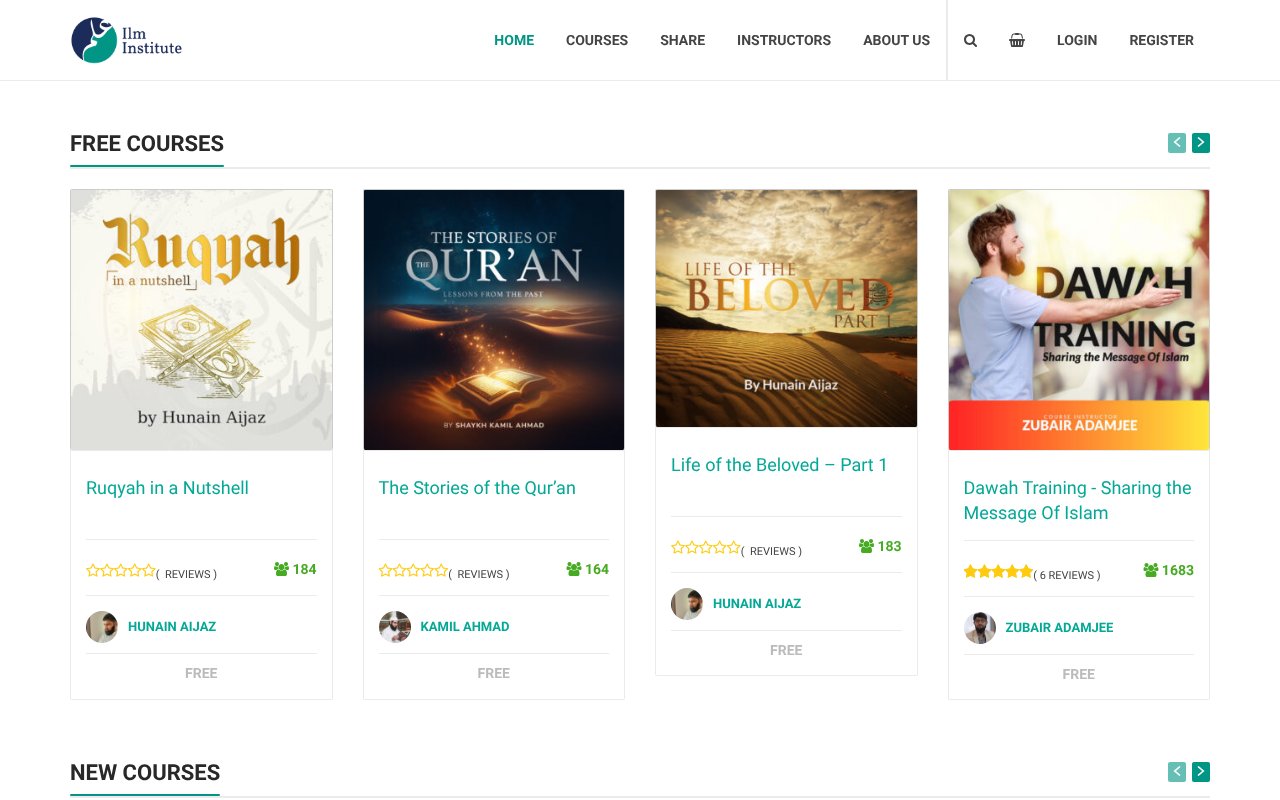
Task: Click the previous arrow for New Courses
Action: [x=1176, y=772]
